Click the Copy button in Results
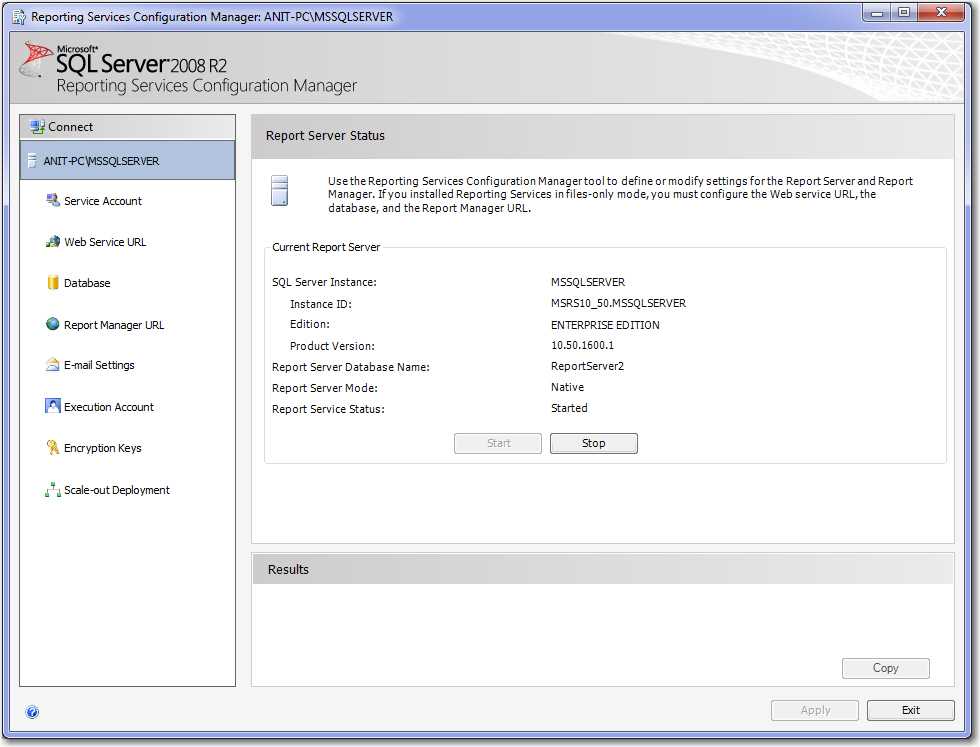980x747 pixels. (885, 668)
